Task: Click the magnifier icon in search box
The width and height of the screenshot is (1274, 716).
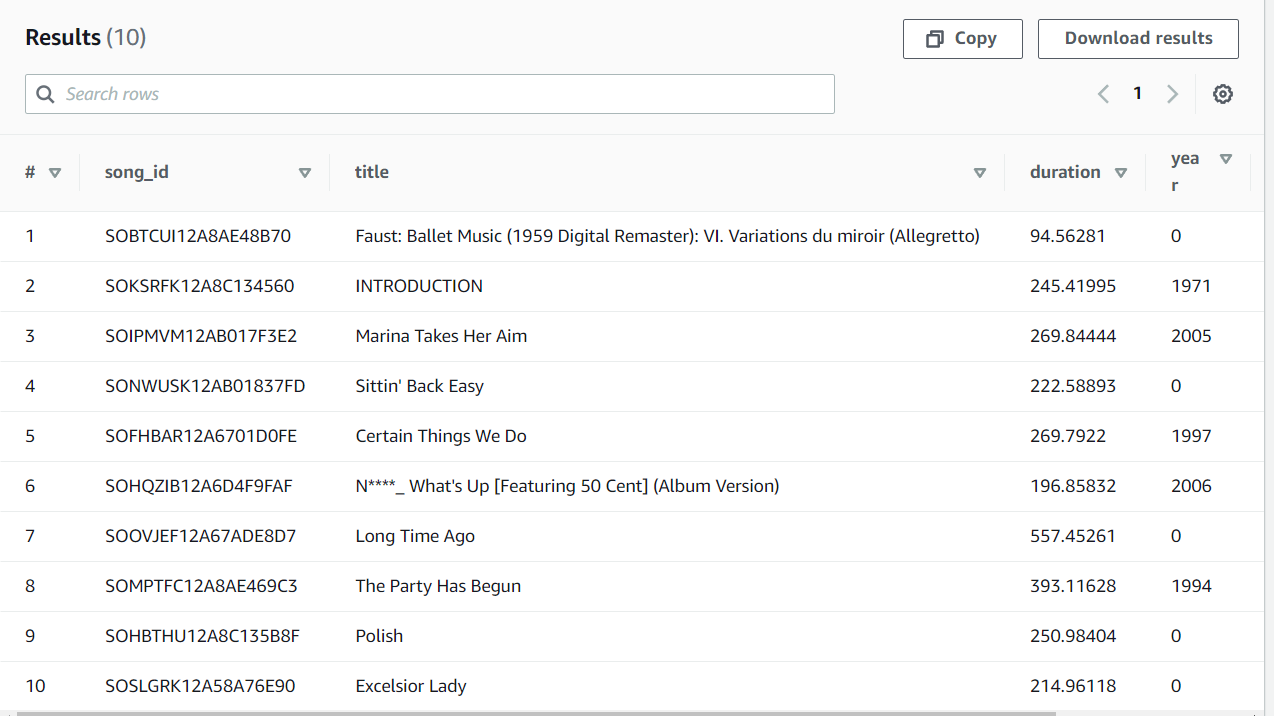Action: click(45, 94)
